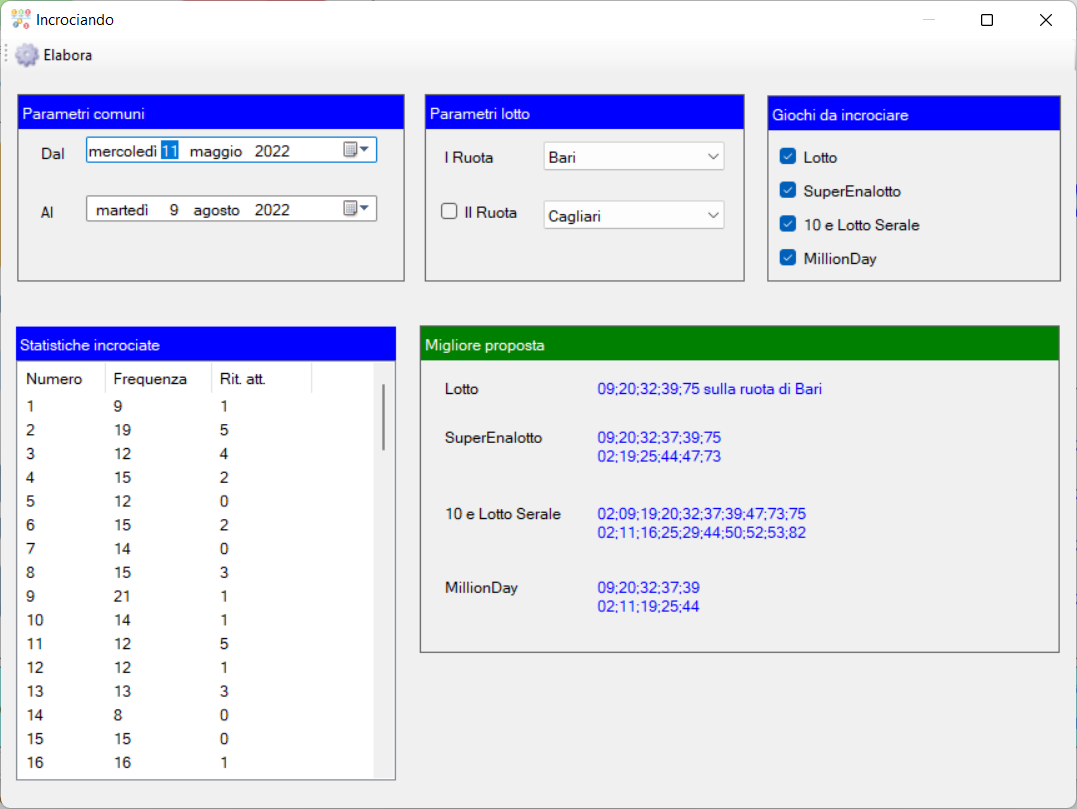
Task: Select the day 9 in Al date field
Action: pos(174,210)
